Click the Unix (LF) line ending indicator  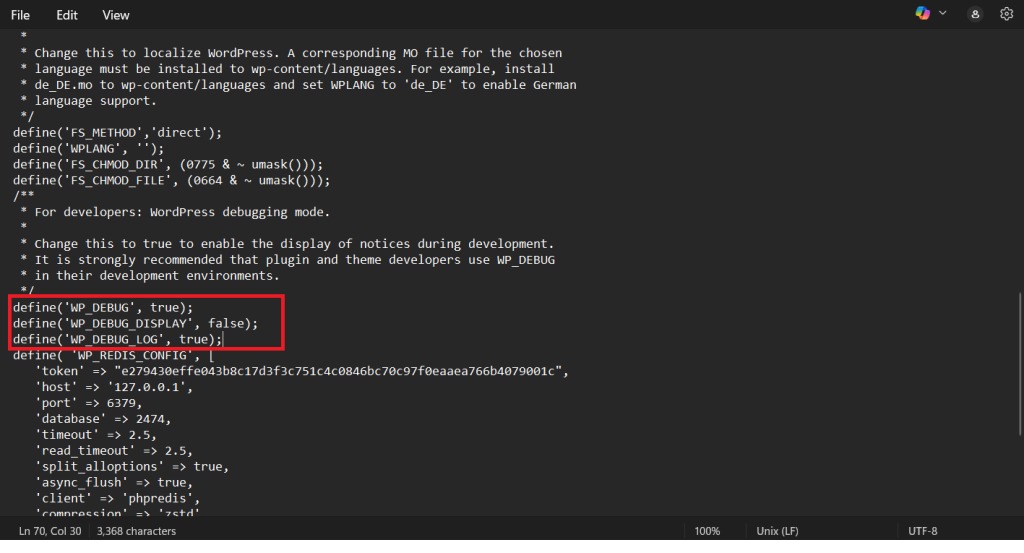tap(777, 531)
